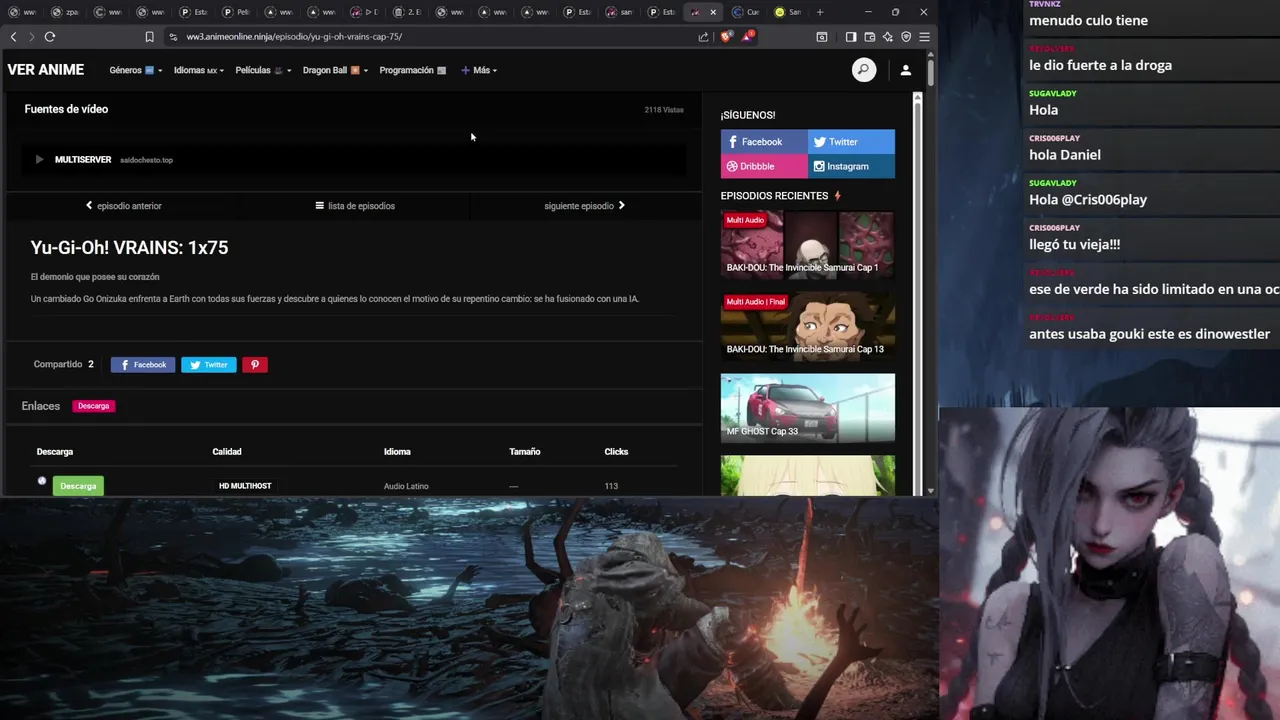Screen dimensions: 1280x720
Task: Click the 'Audio Latino' language cell
Action: tap(406, 486)
